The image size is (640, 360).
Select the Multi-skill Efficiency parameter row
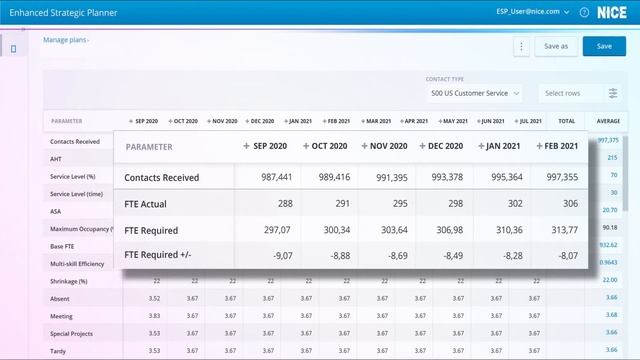tap(77, 264)
